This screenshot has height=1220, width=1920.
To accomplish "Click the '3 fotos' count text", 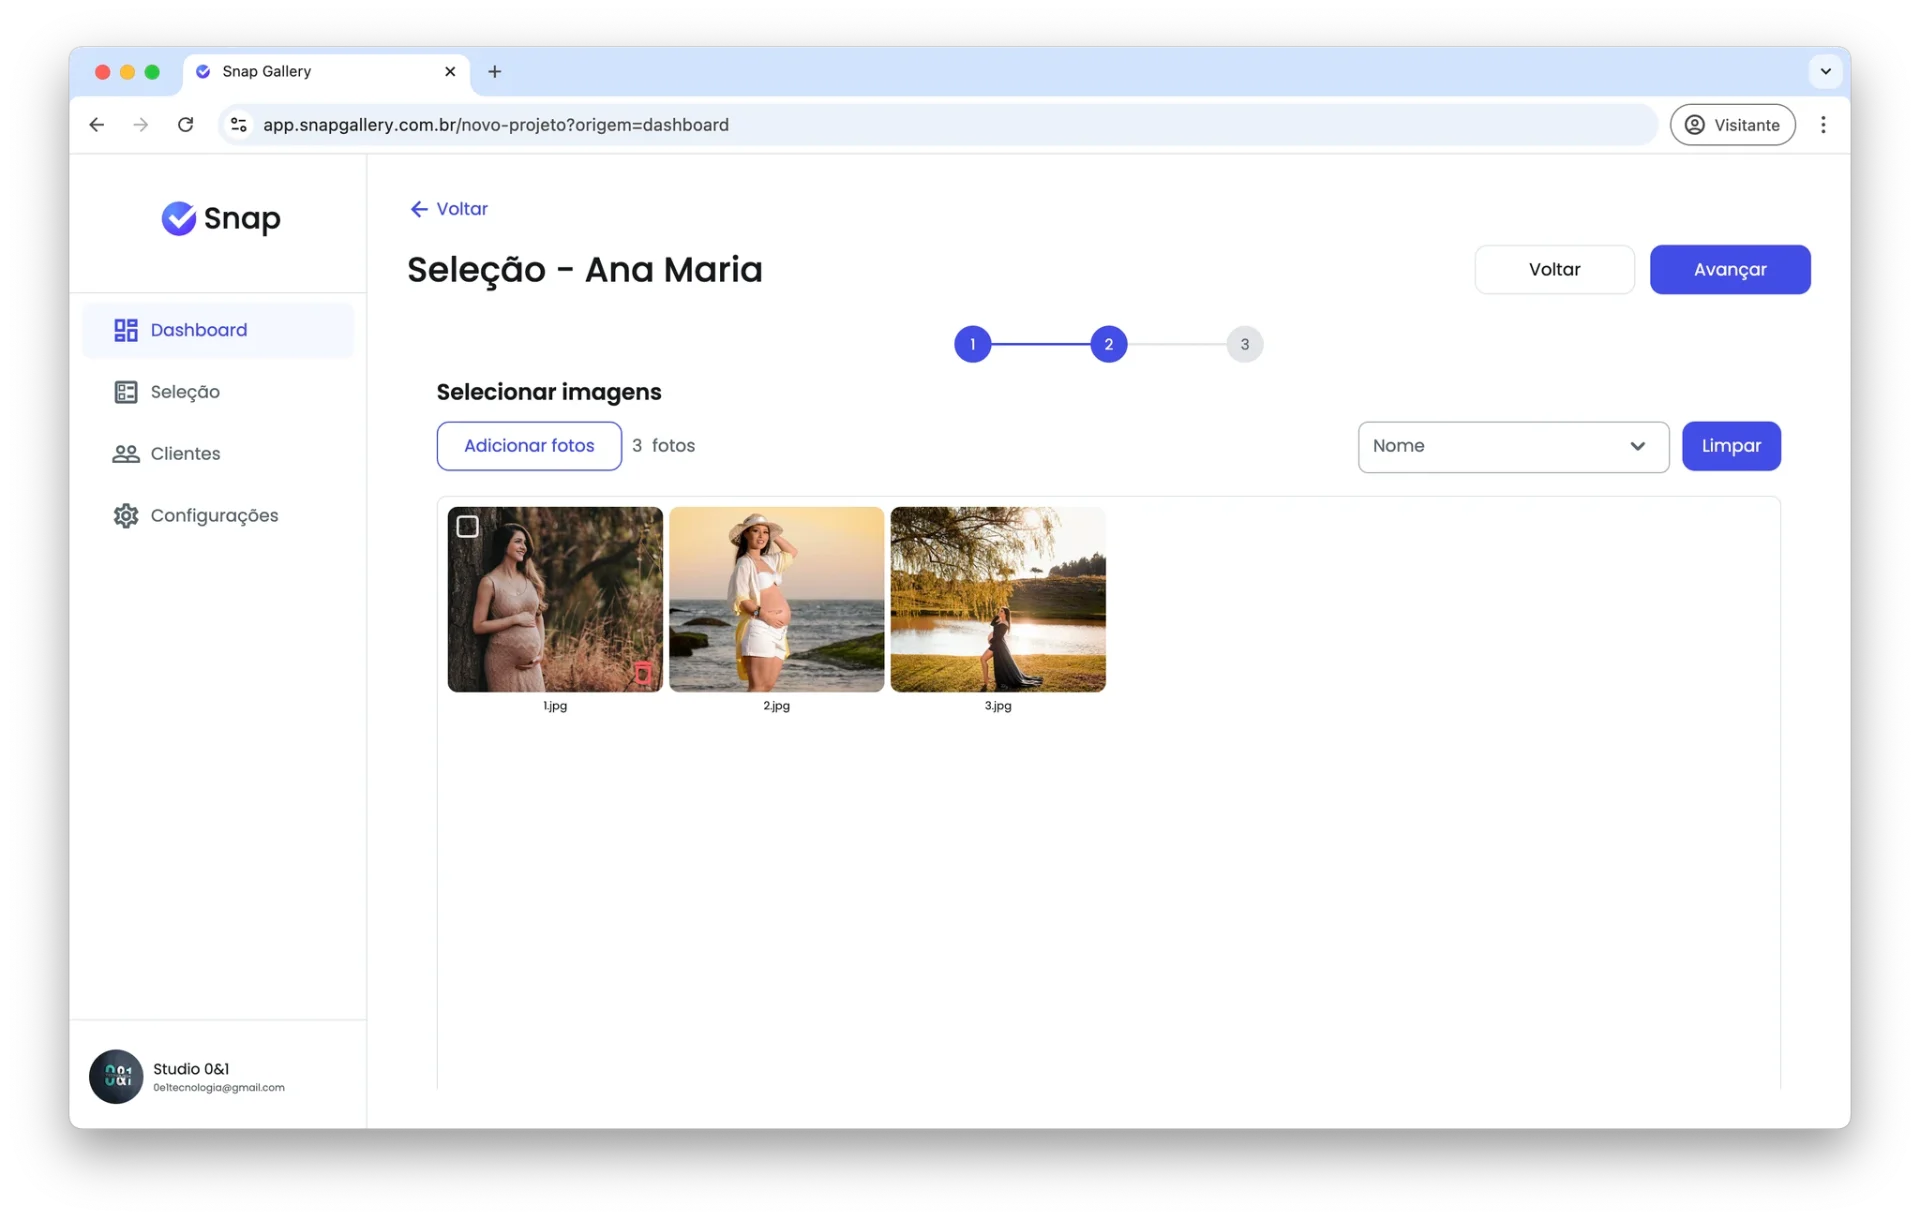I will coord(663,446).
